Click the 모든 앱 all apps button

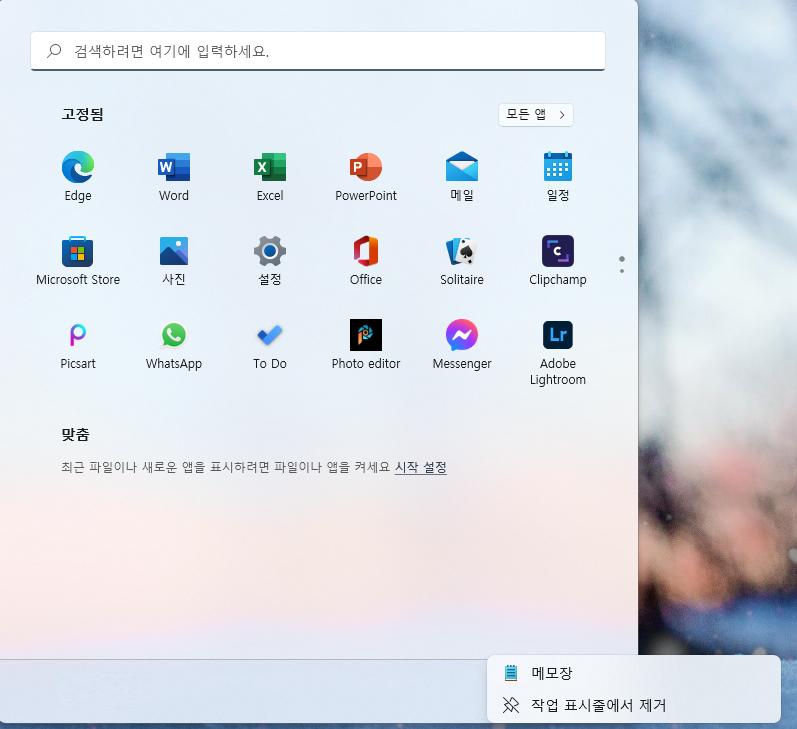pos(536,115)
